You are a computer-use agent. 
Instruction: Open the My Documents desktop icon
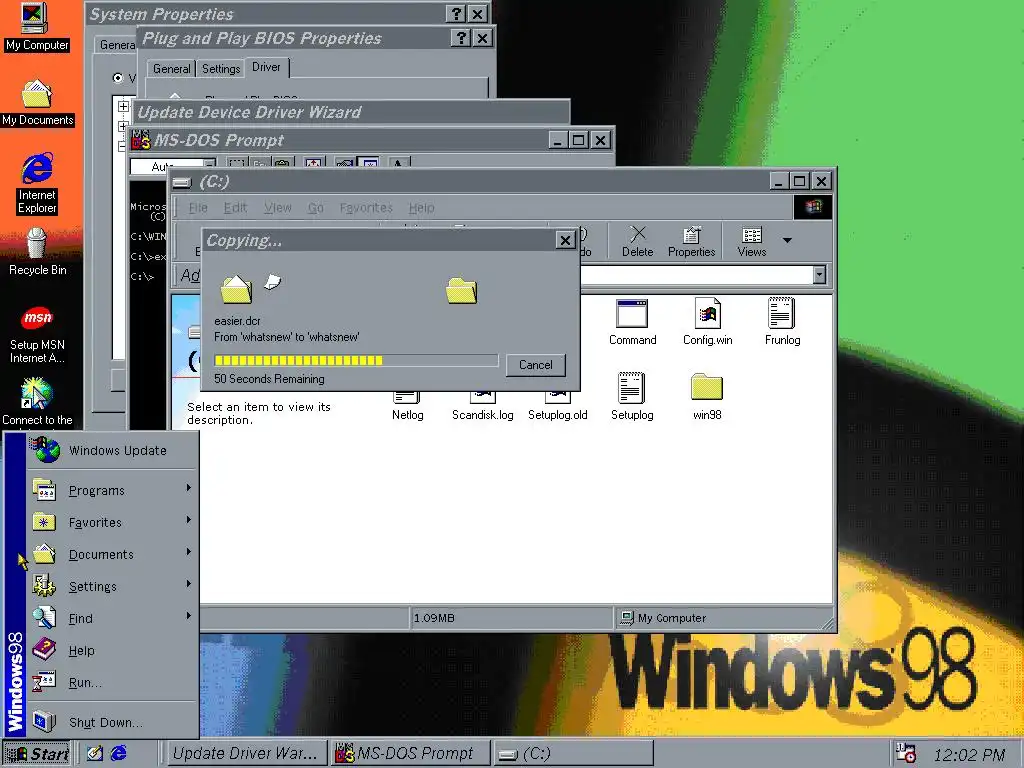37,102
